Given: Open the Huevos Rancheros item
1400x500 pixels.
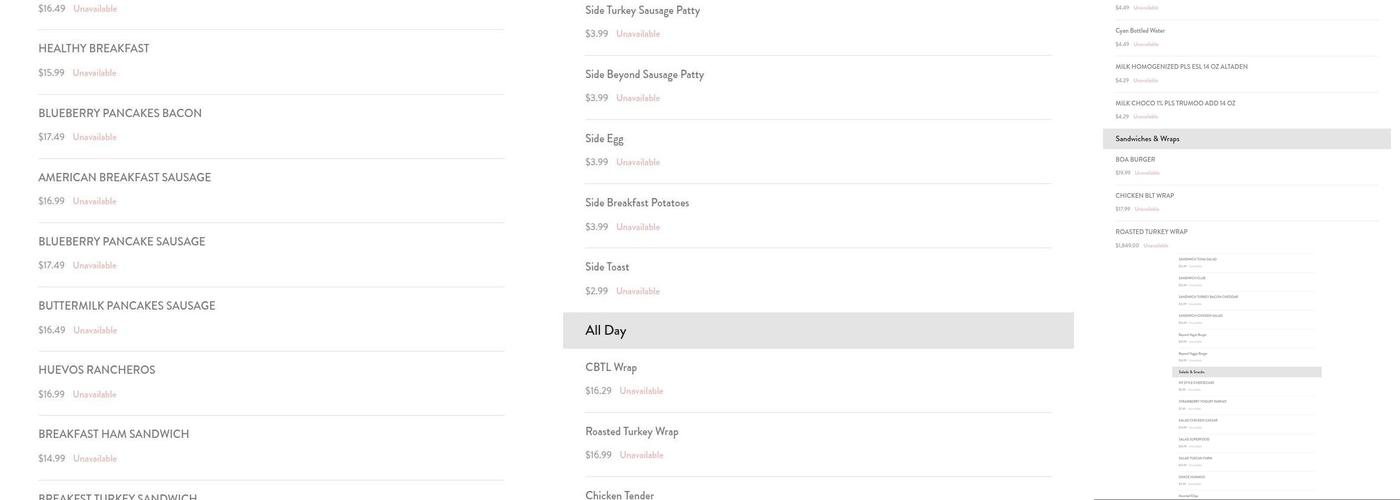Looking at the screenshot, I should 97,370.
